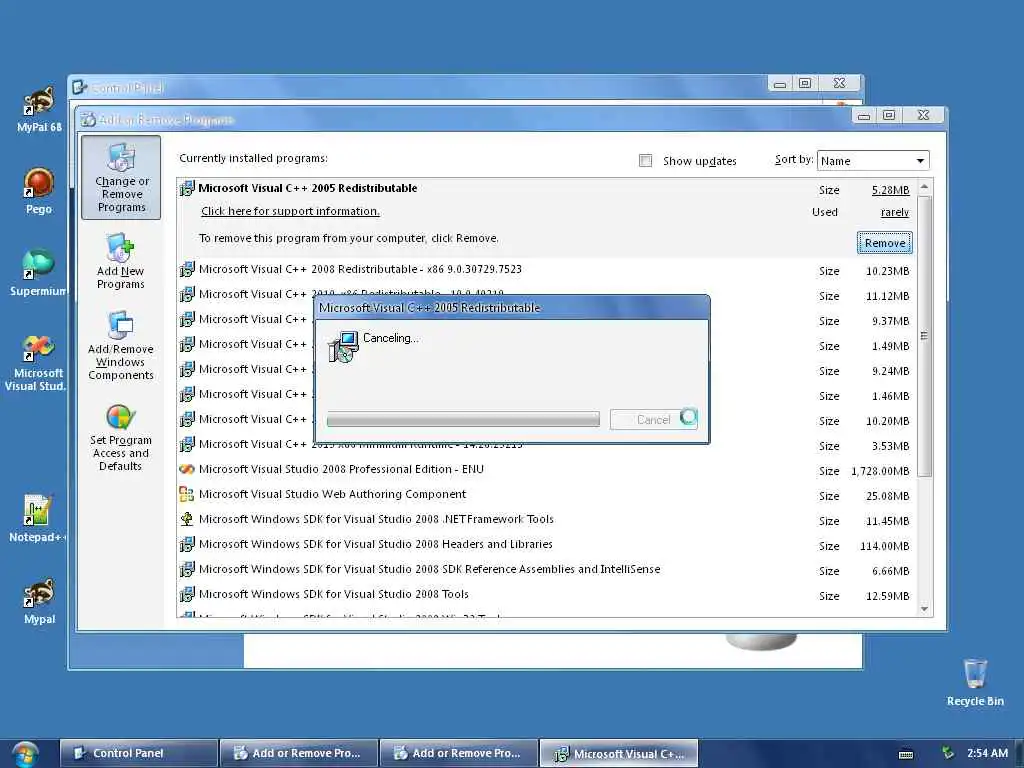
Task: Click Visual Studio 2008 Professional Edition icon
Action: click(187, 469)
